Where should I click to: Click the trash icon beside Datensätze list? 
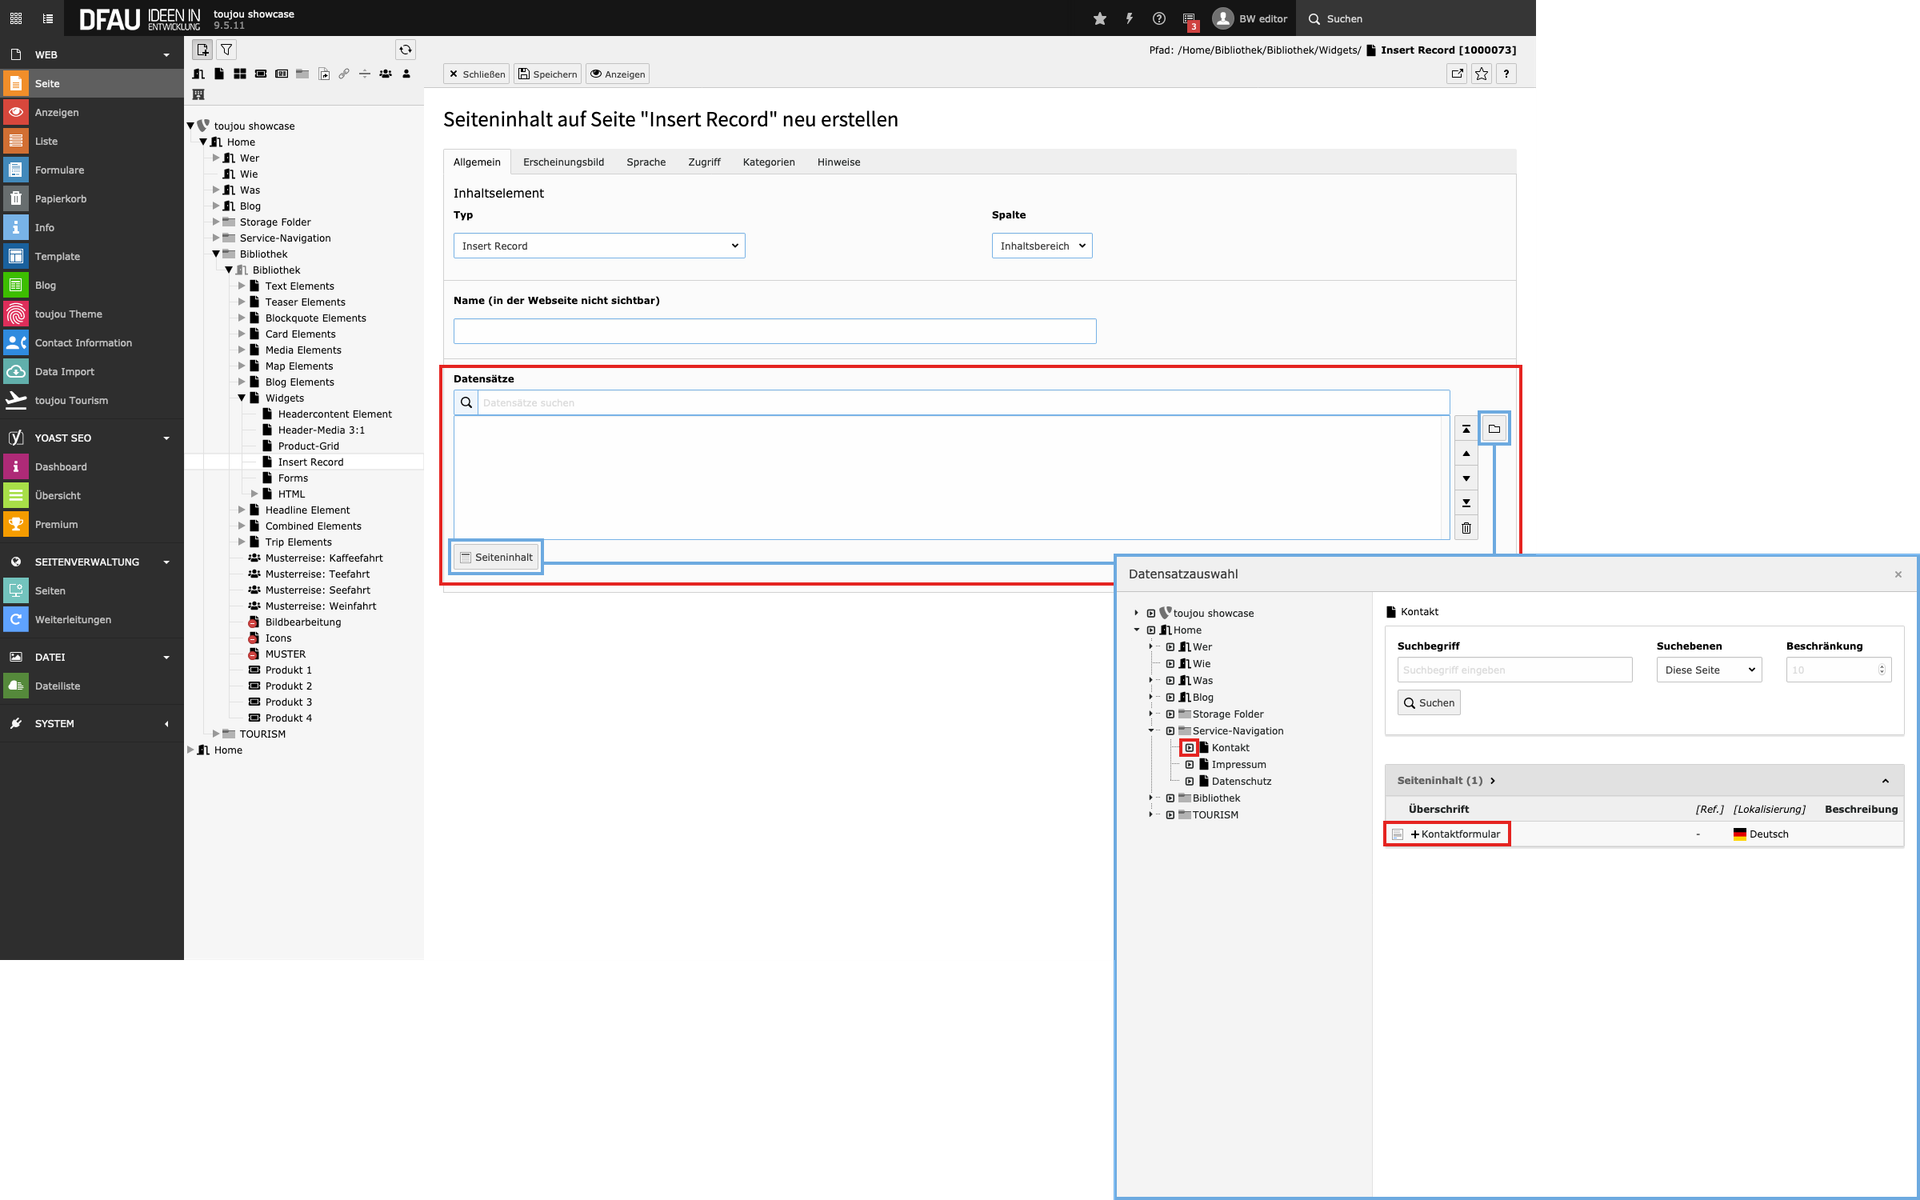(x=1466, y=528)
